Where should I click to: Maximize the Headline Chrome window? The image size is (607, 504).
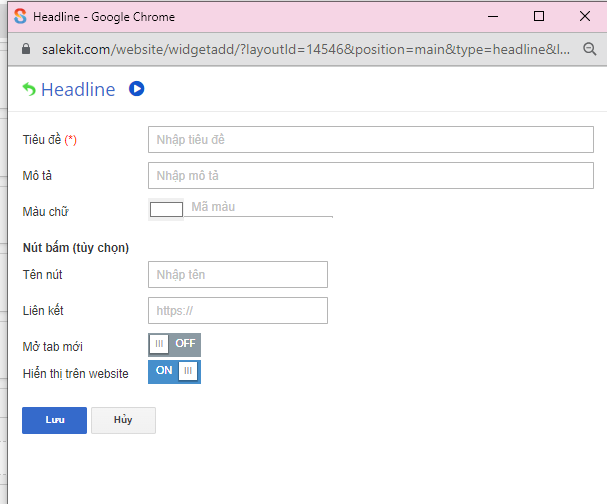click(539, 17)
